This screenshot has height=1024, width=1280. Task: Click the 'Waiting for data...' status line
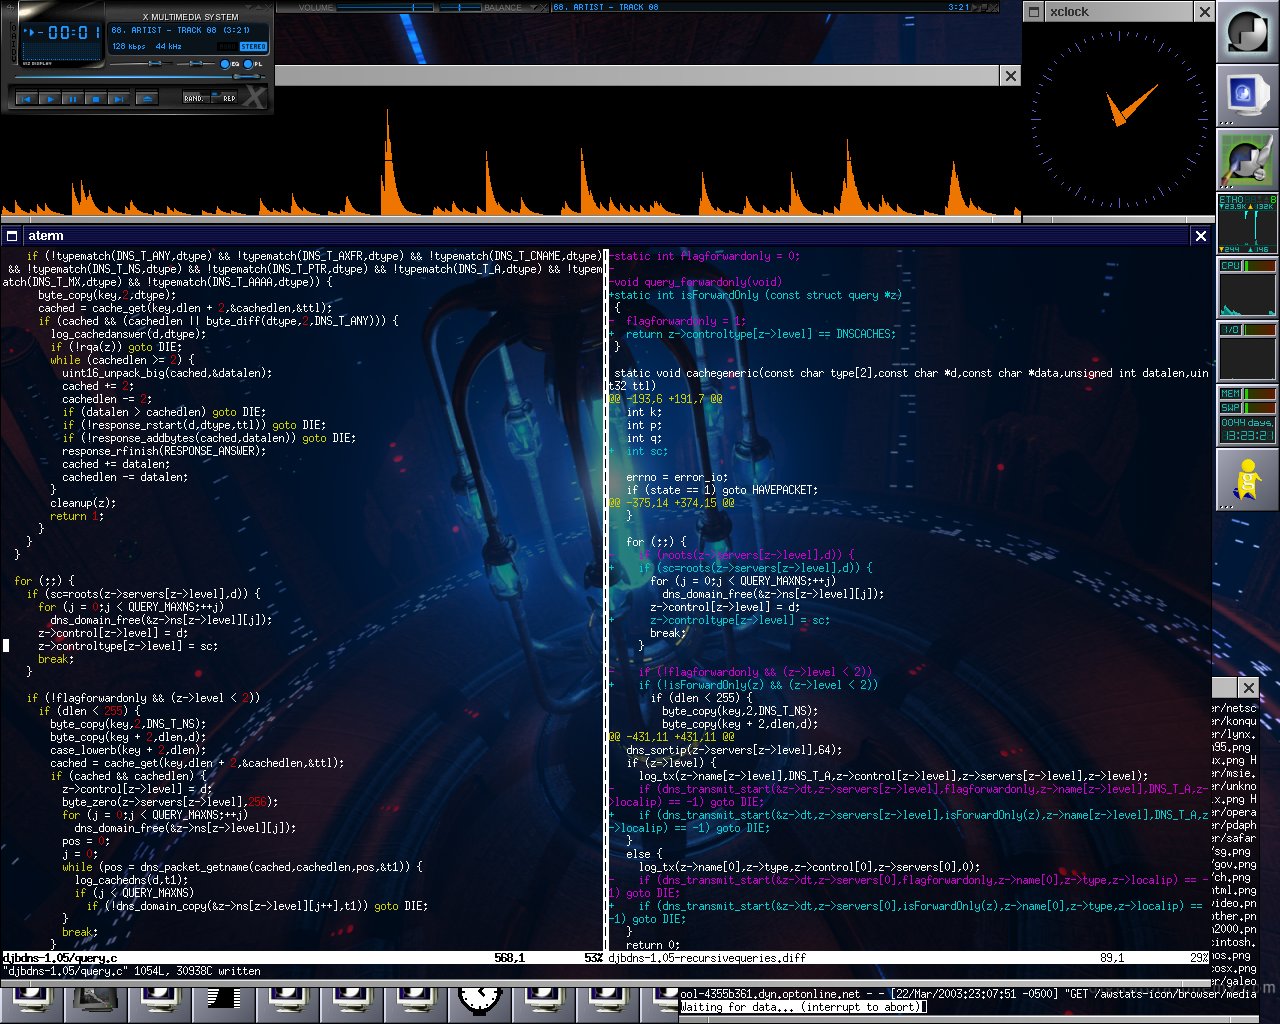point(802,1007)
